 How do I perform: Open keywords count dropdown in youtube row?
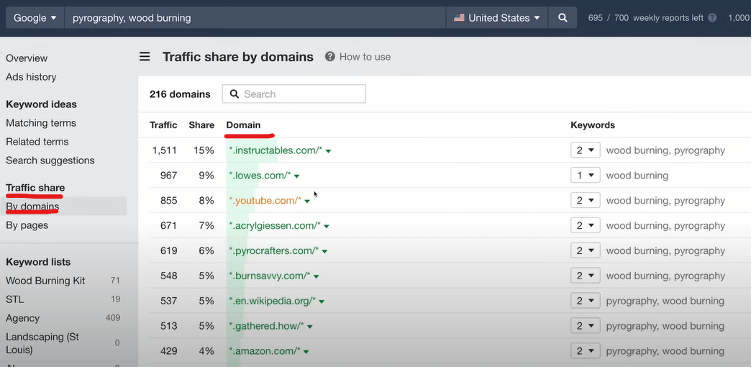[585, 201]
